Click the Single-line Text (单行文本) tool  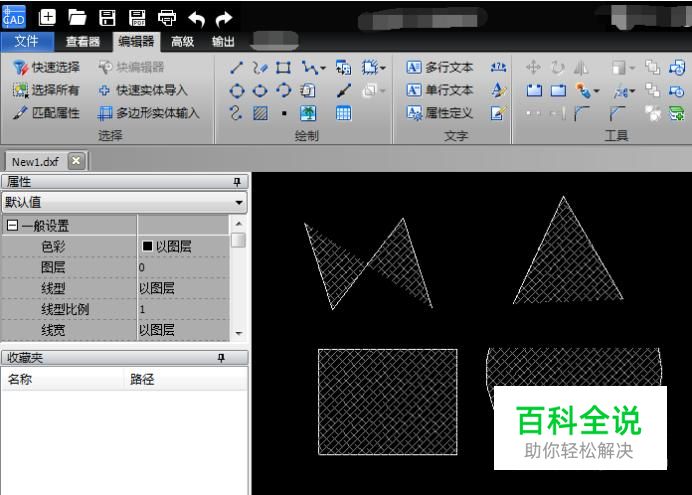tap(439, 90)
